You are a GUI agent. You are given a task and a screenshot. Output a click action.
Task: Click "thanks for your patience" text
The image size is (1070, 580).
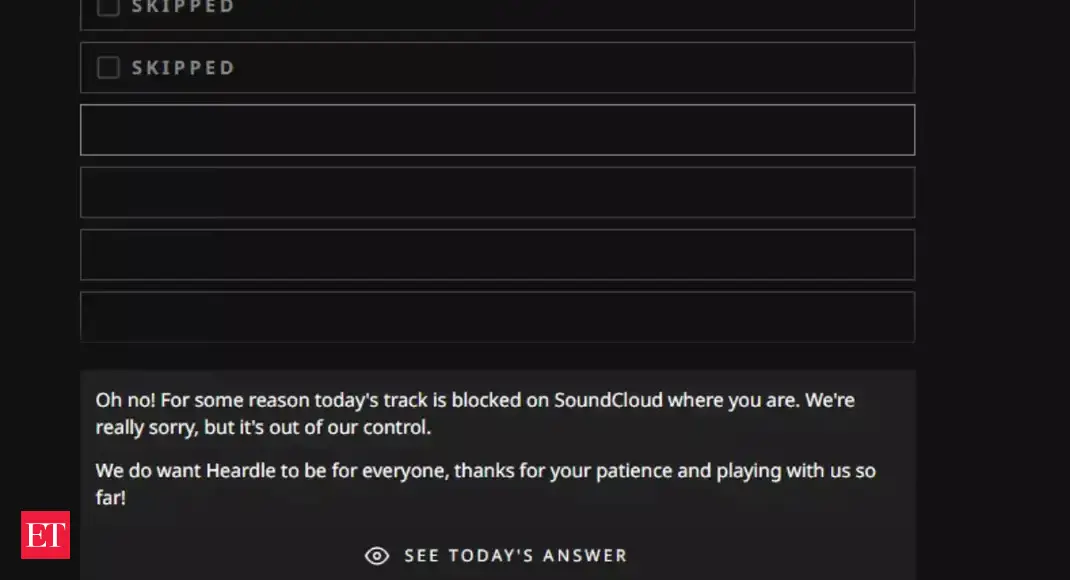tap(559, 470)
